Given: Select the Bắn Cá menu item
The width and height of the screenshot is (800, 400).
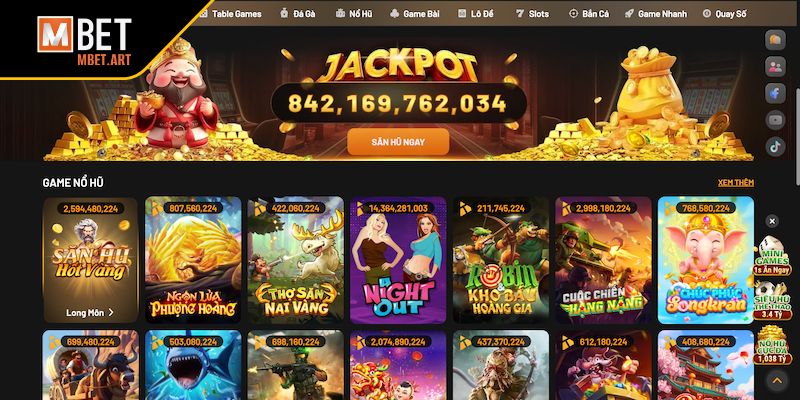Looking at the screenshot, I should pos(589,14).
